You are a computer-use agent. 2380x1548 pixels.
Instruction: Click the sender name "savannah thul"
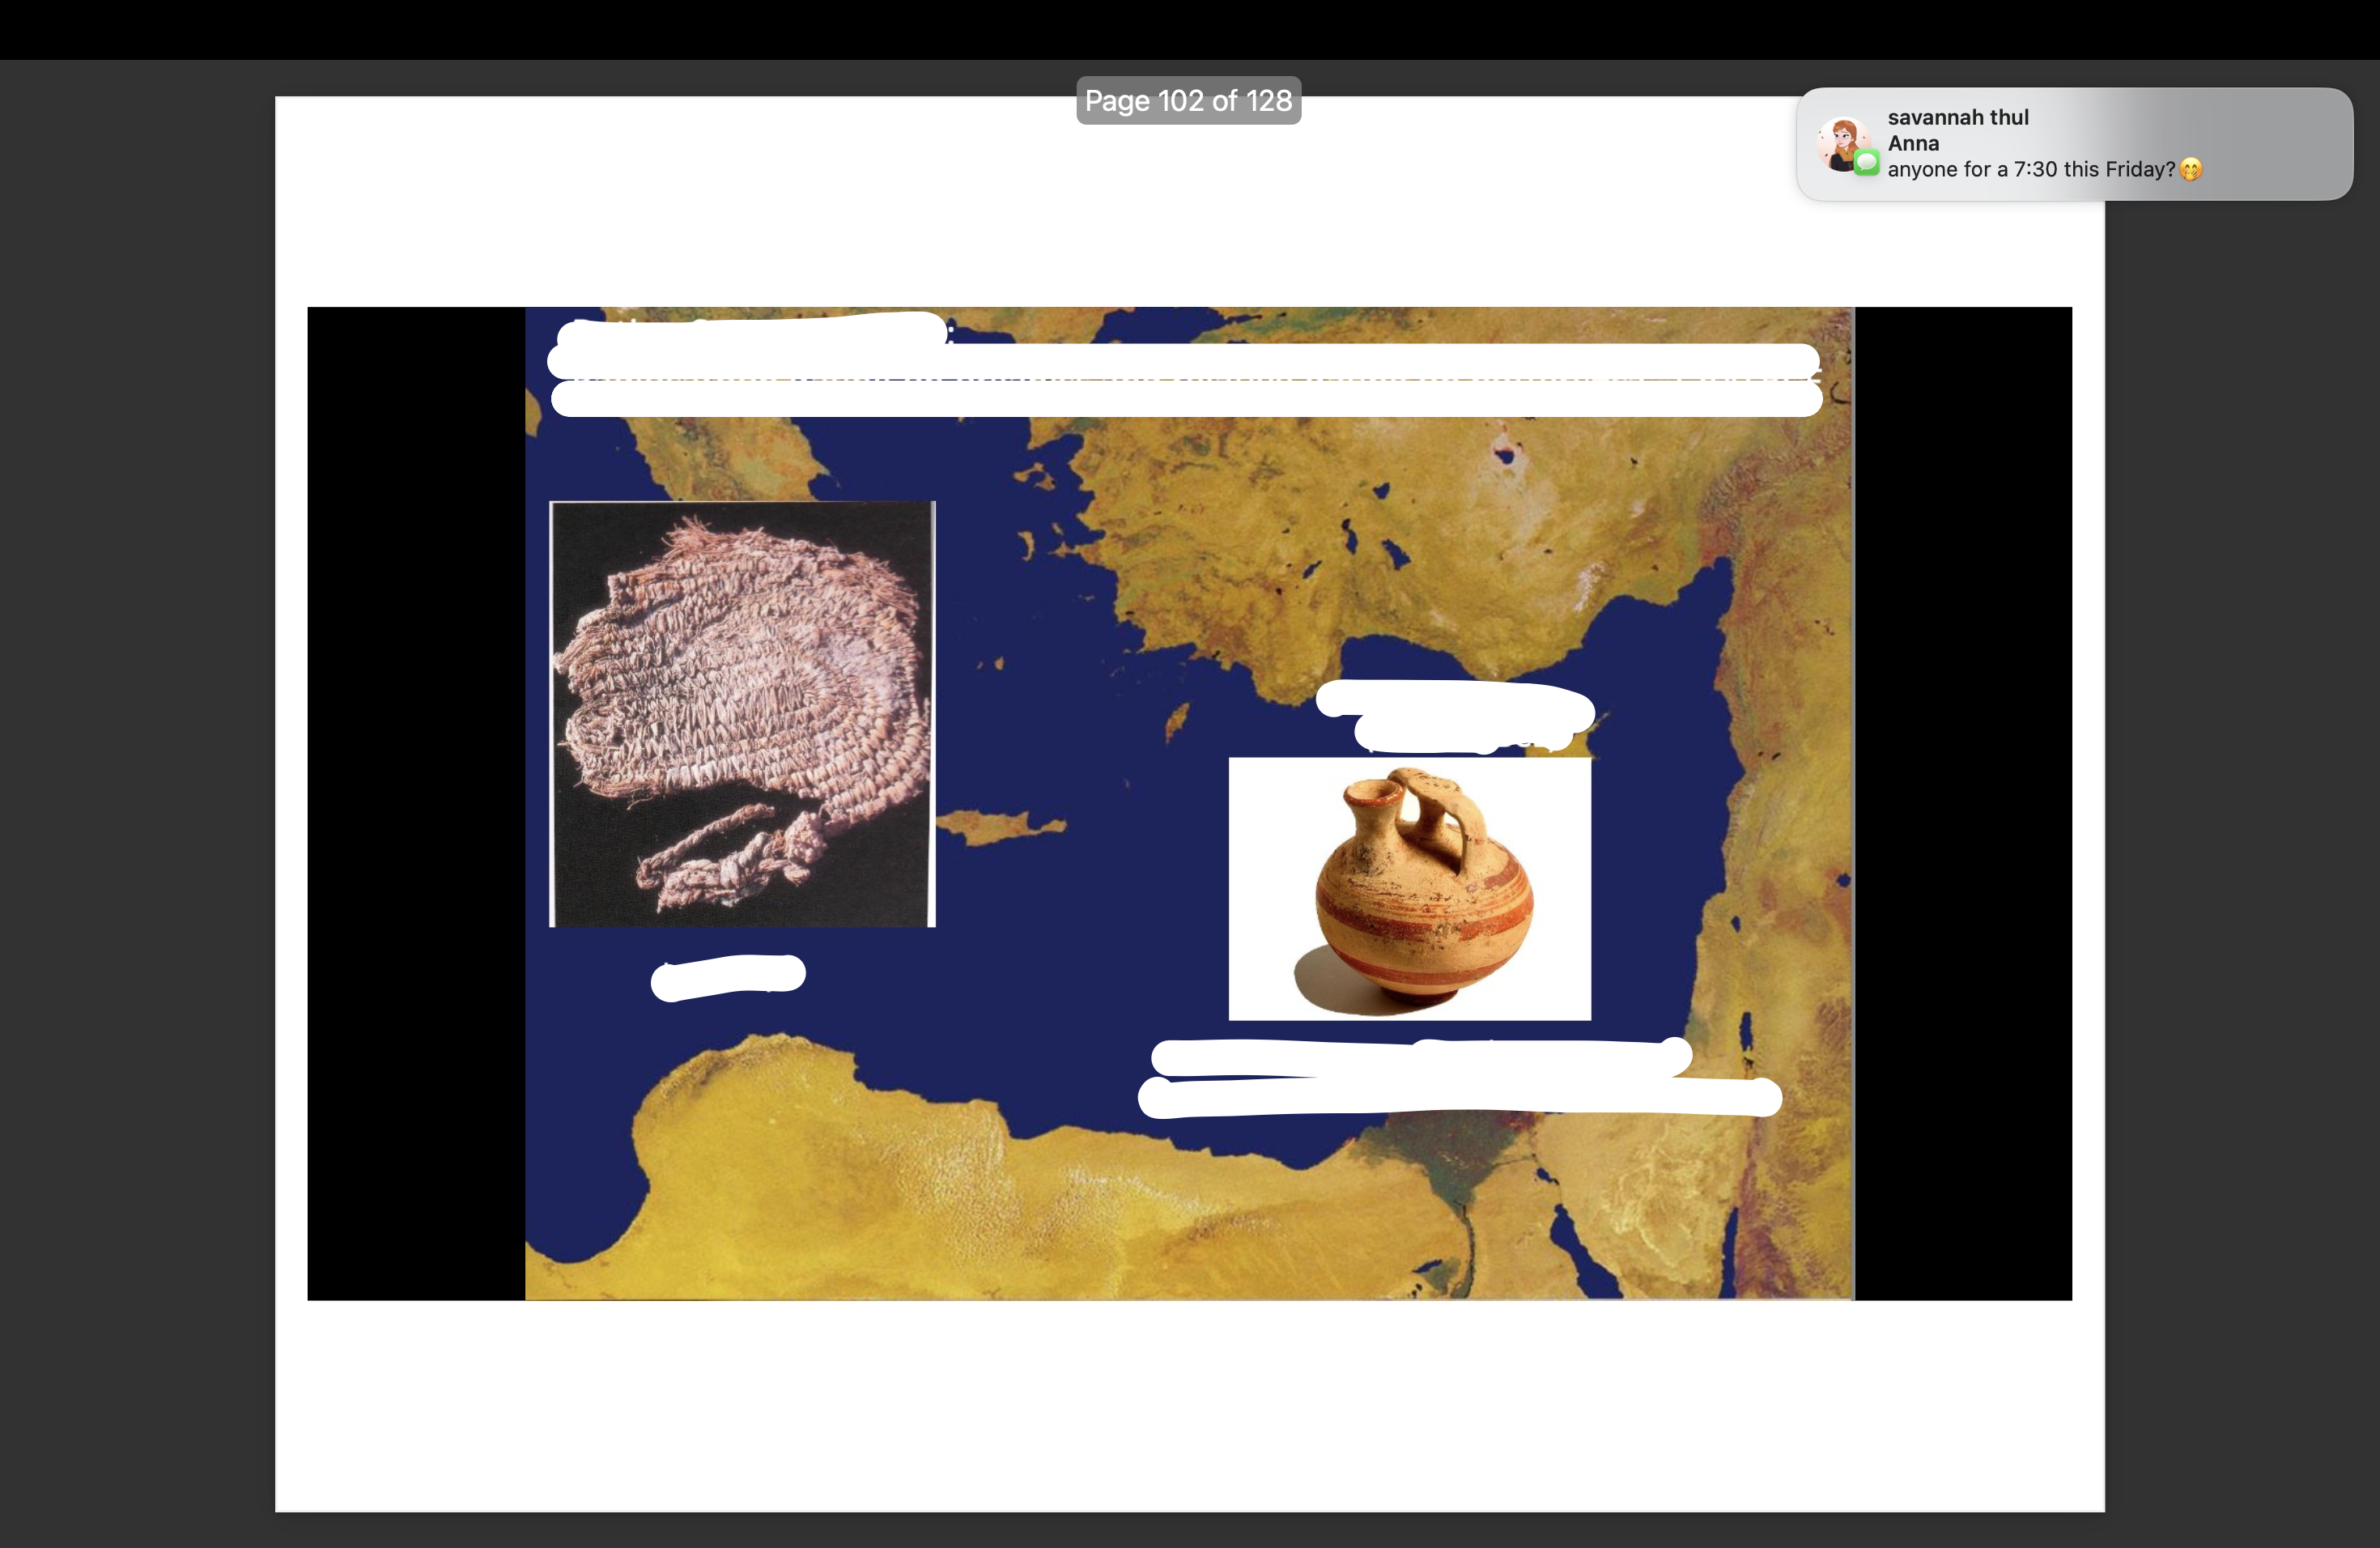[x=1958, y=116]
